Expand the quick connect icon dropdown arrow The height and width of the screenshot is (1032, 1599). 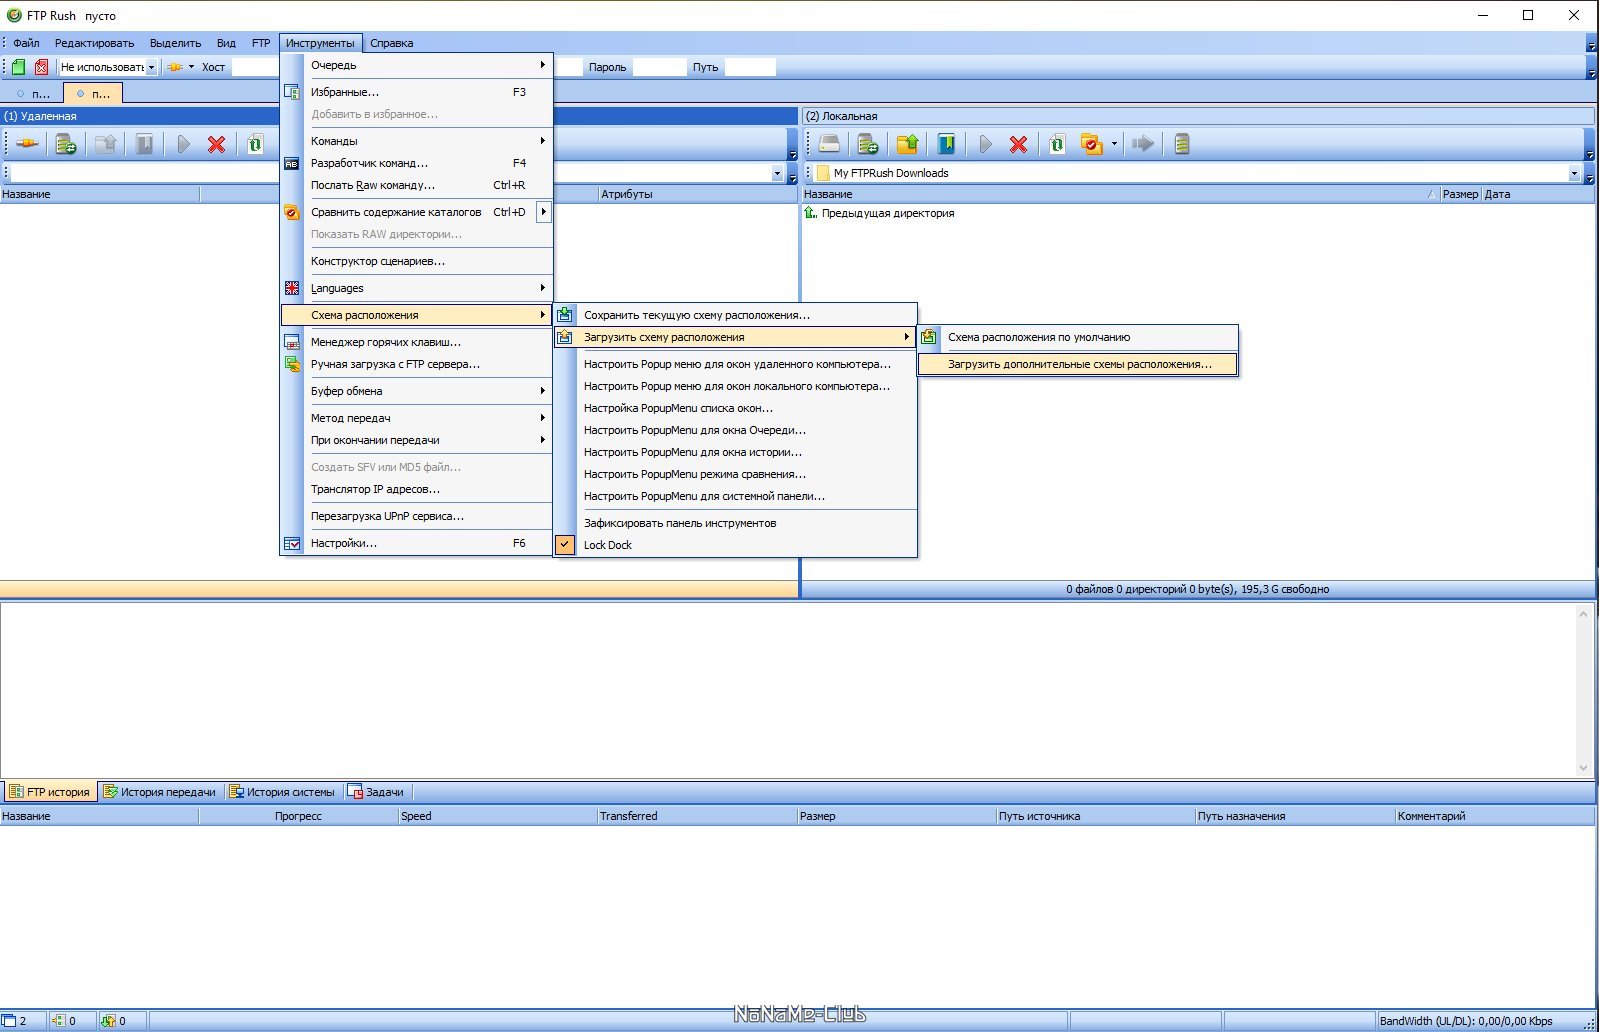191,67
